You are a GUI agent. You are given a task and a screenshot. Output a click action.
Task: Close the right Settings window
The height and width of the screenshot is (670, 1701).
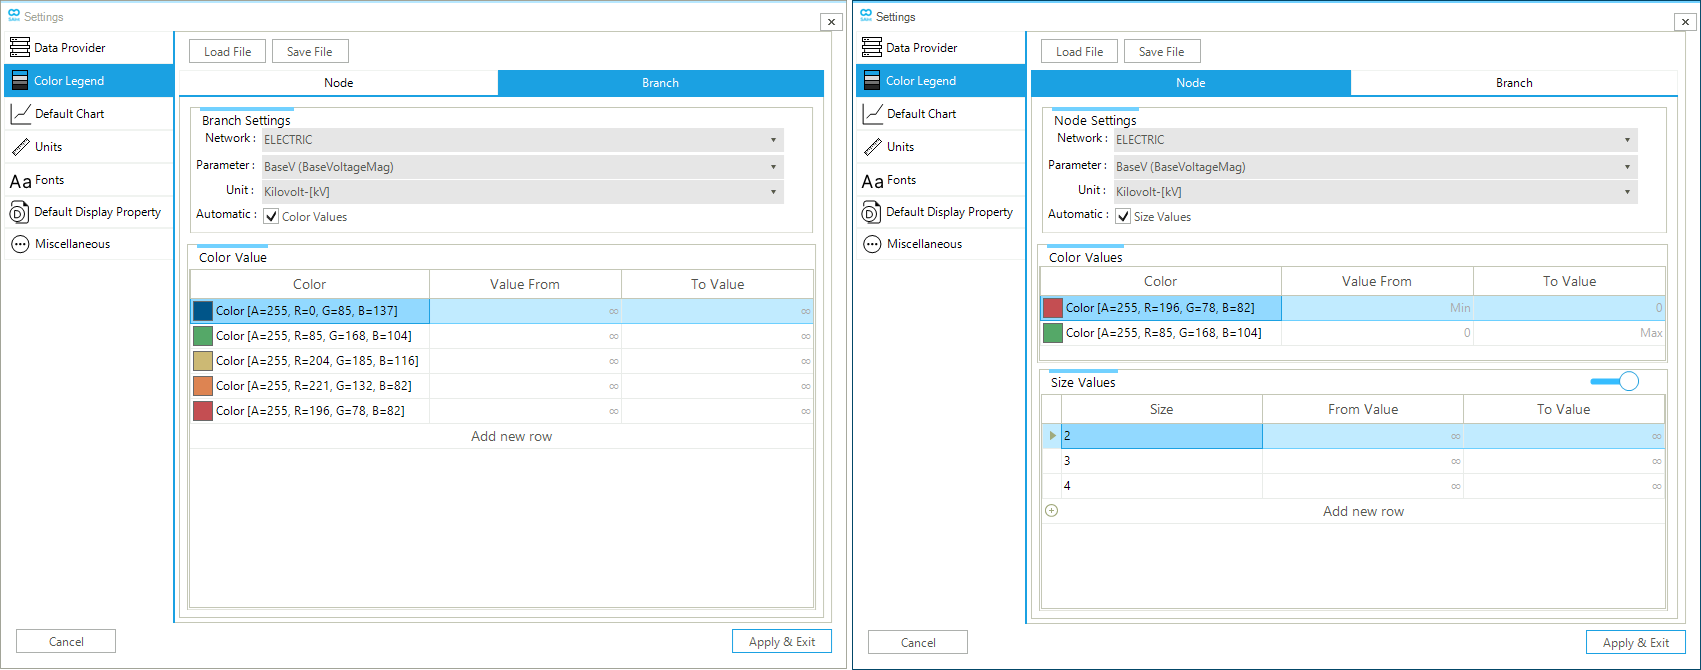pyautogui.click(x=1684, y=22)
